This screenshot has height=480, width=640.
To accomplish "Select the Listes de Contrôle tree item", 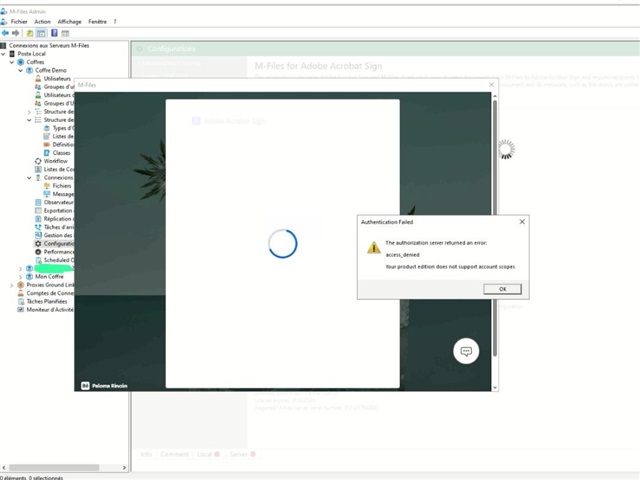I will [x=59, y=169].
